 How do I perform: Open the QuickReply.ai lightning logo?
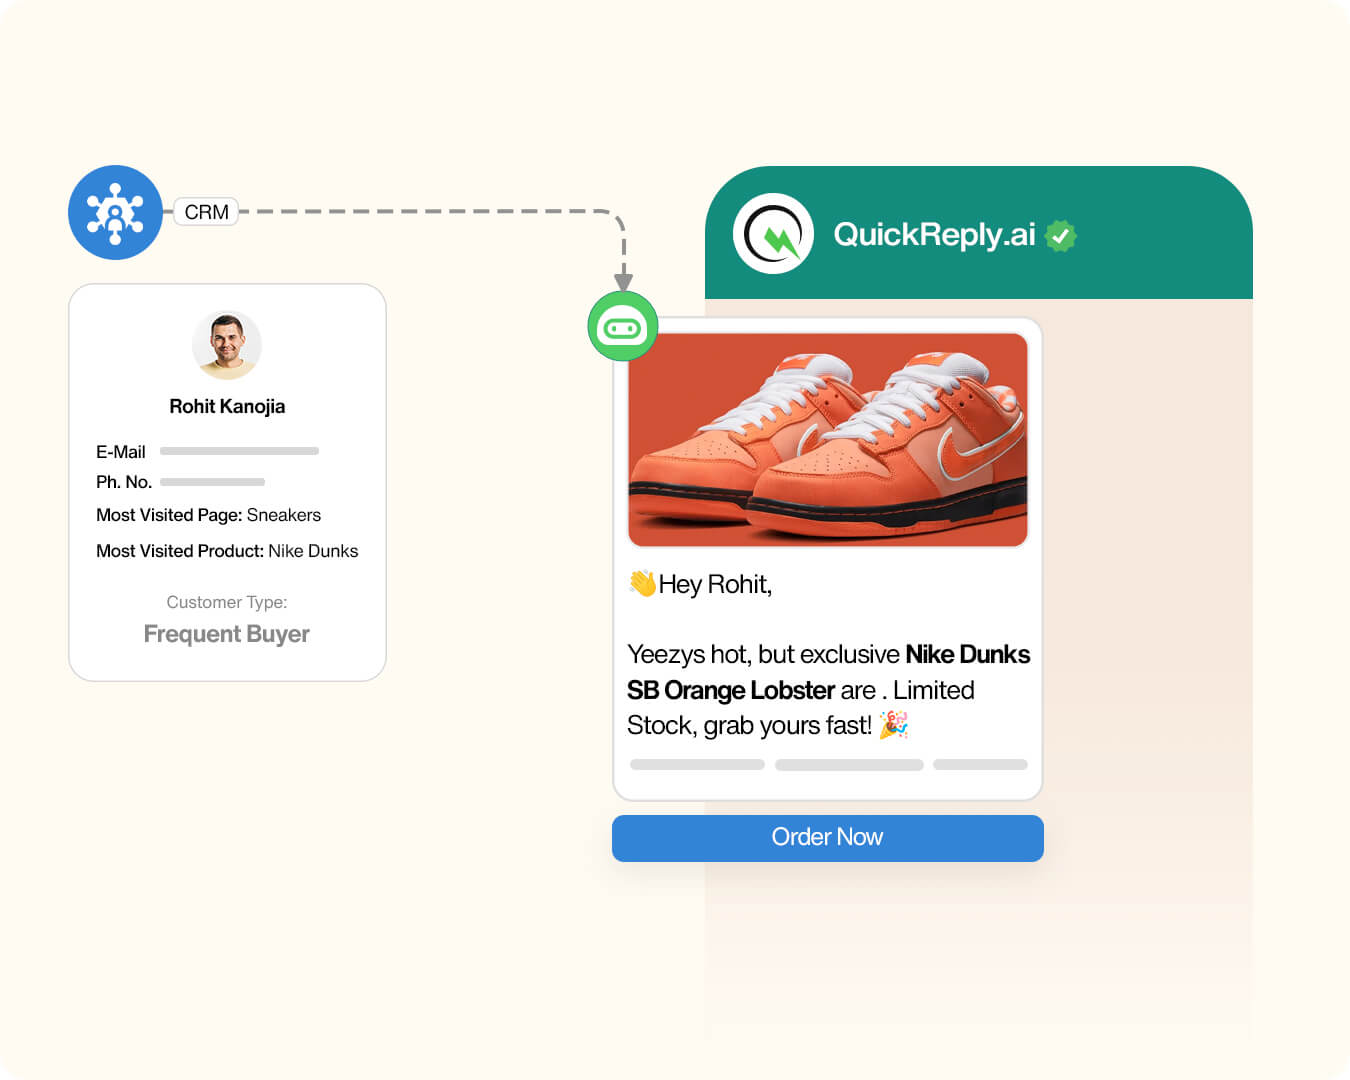[x=773, y=234]
